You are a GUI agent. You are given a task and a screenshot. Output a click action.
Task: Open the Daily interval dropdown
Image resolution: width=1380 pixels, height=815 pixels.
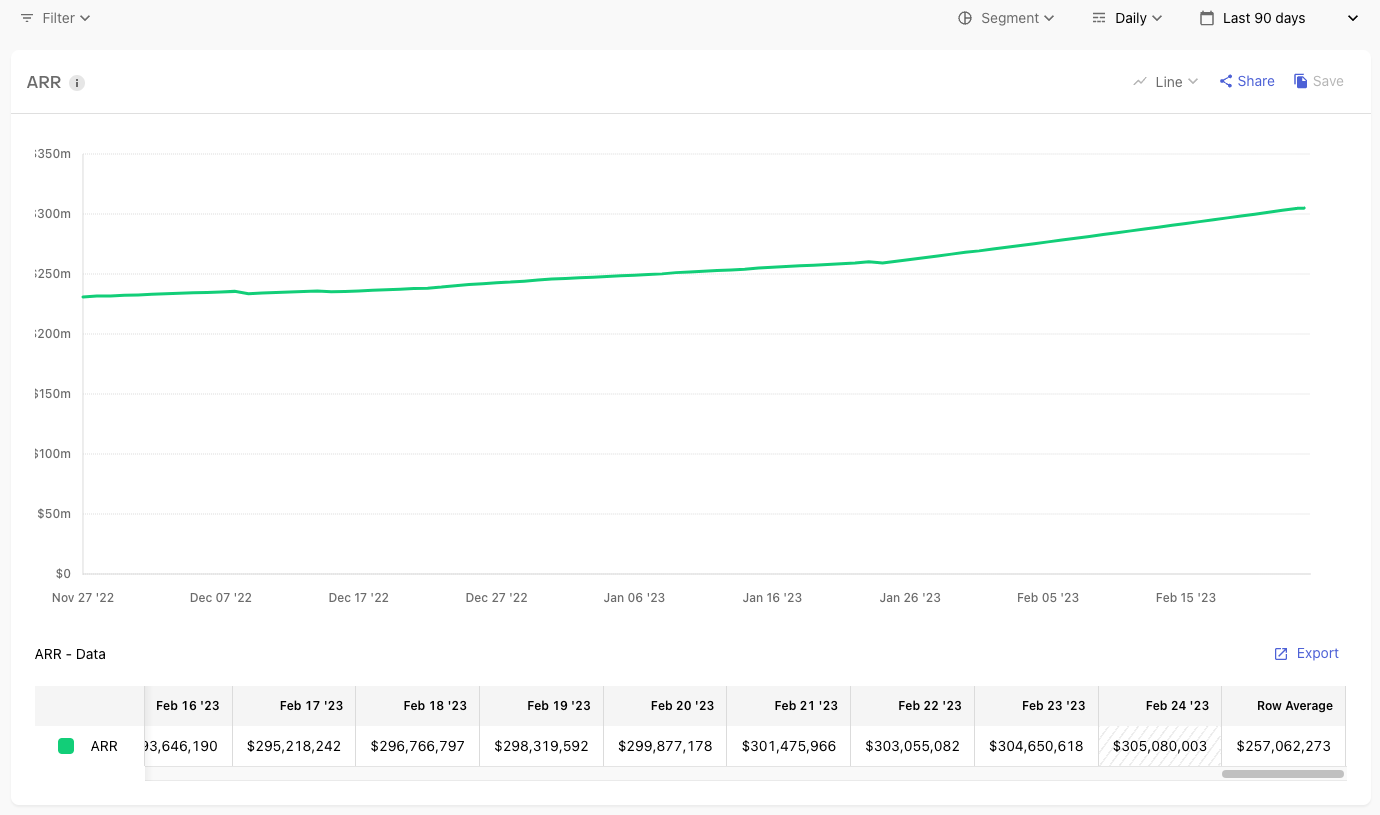pos(1127,18)
